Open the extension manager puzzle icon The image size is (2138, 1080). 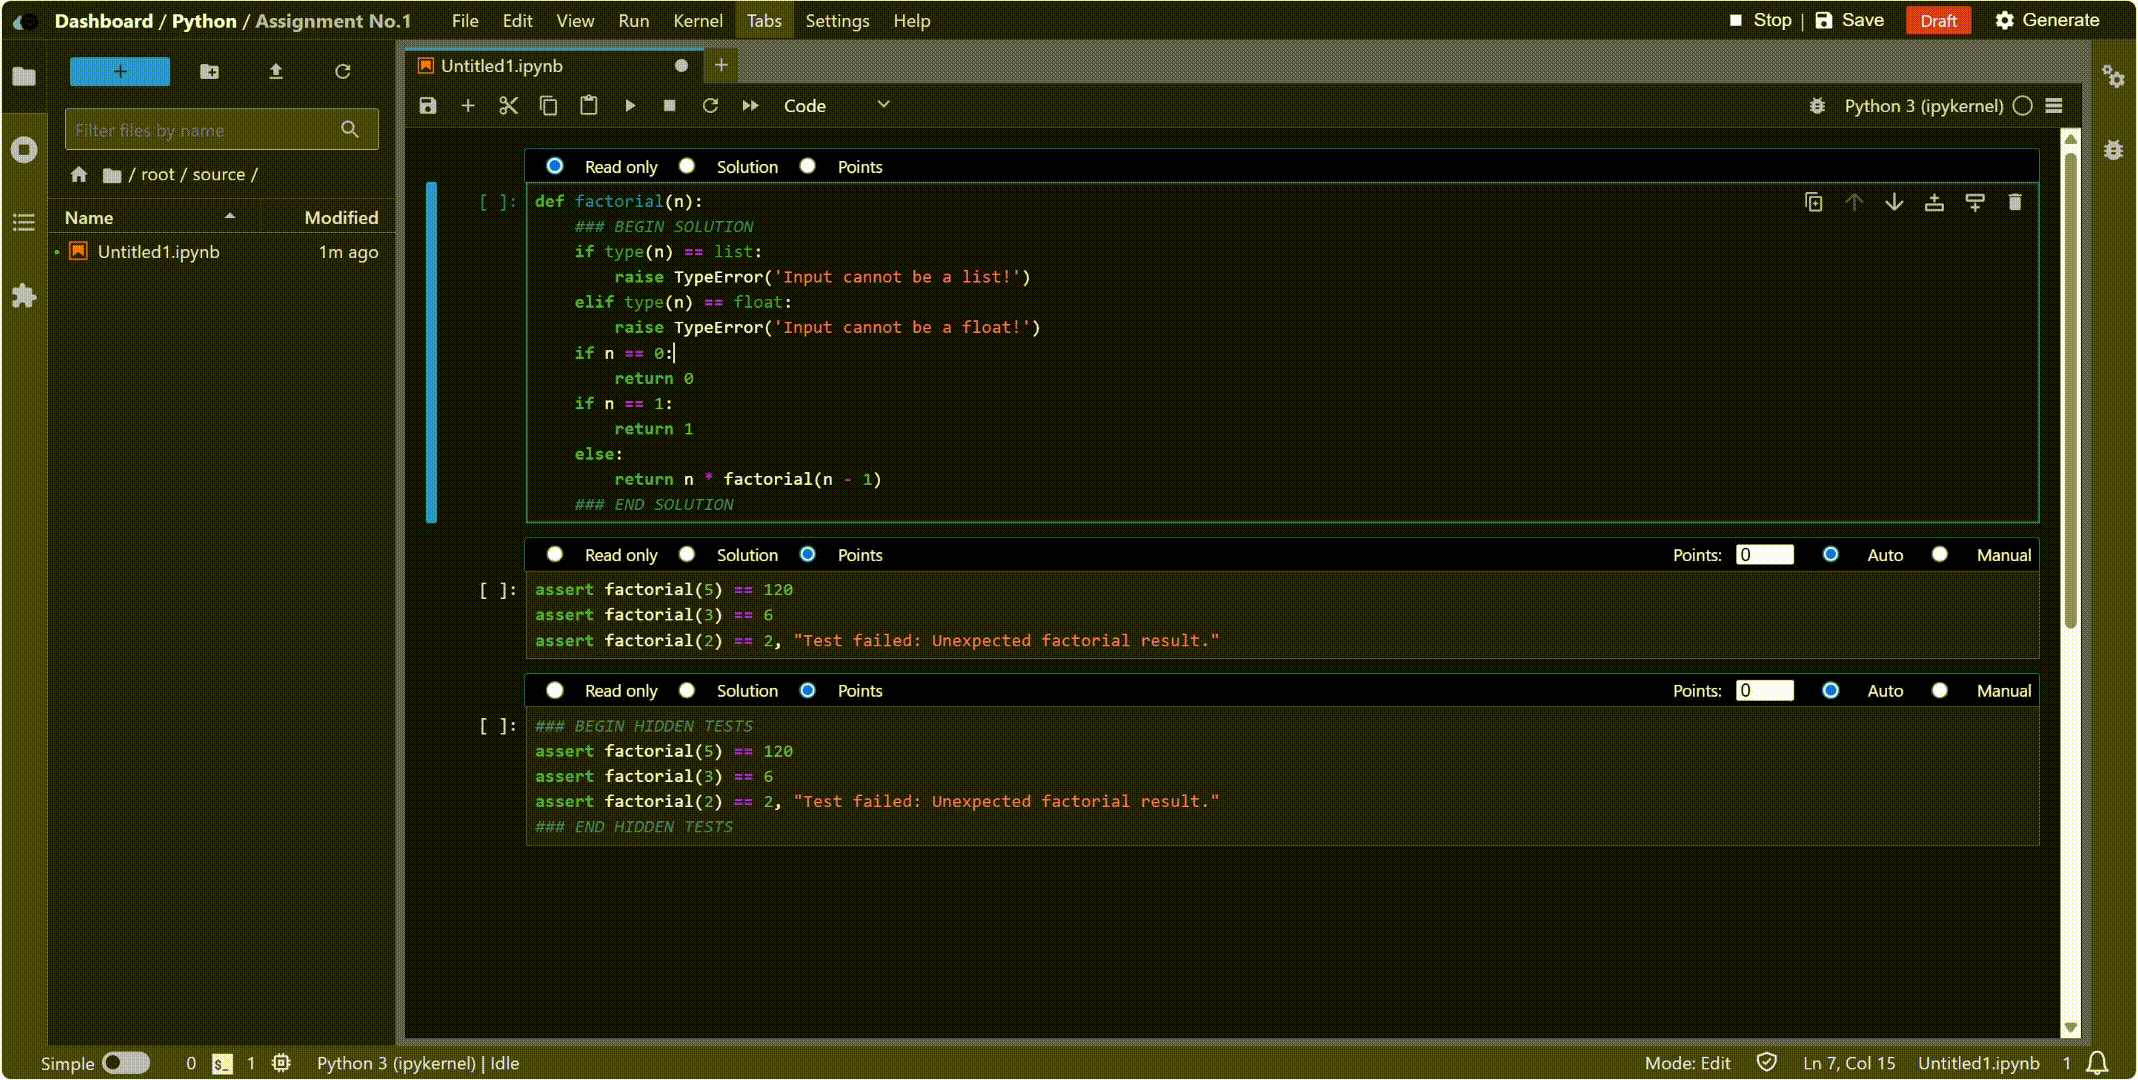point(24,296)
